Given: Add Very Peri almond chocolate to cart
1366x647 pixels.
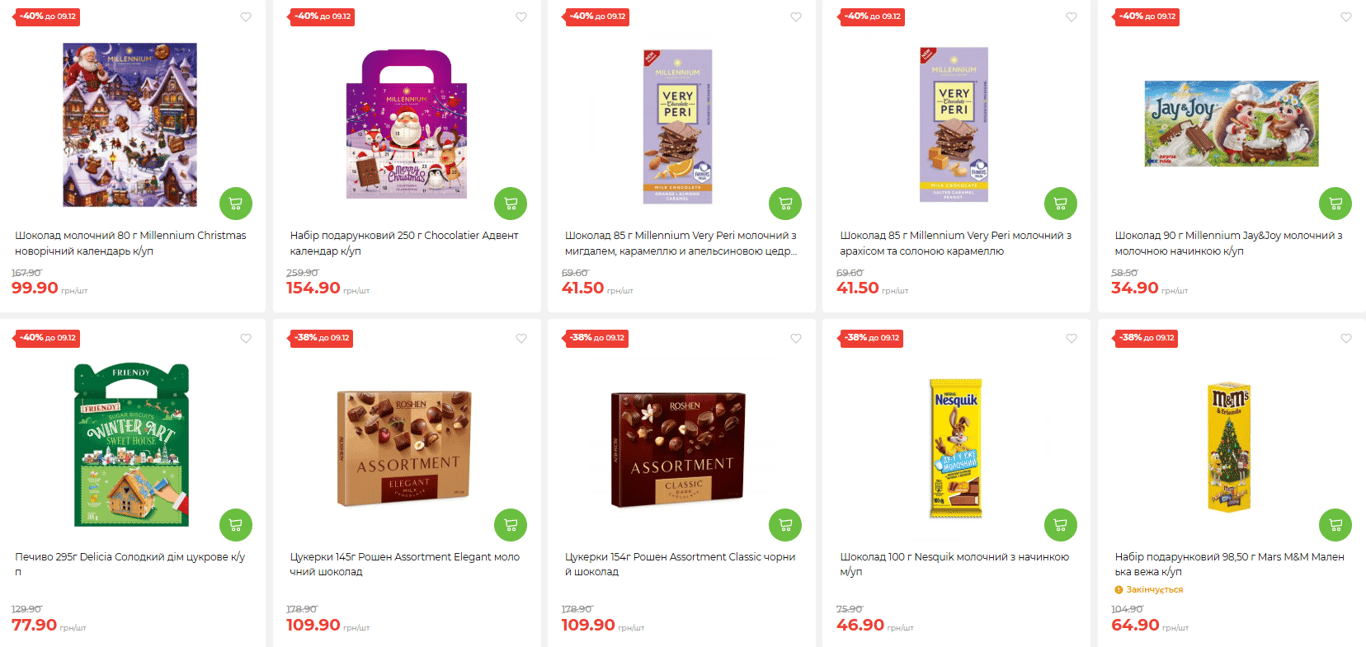Looking at the screenshot, I should pos(785,203).
